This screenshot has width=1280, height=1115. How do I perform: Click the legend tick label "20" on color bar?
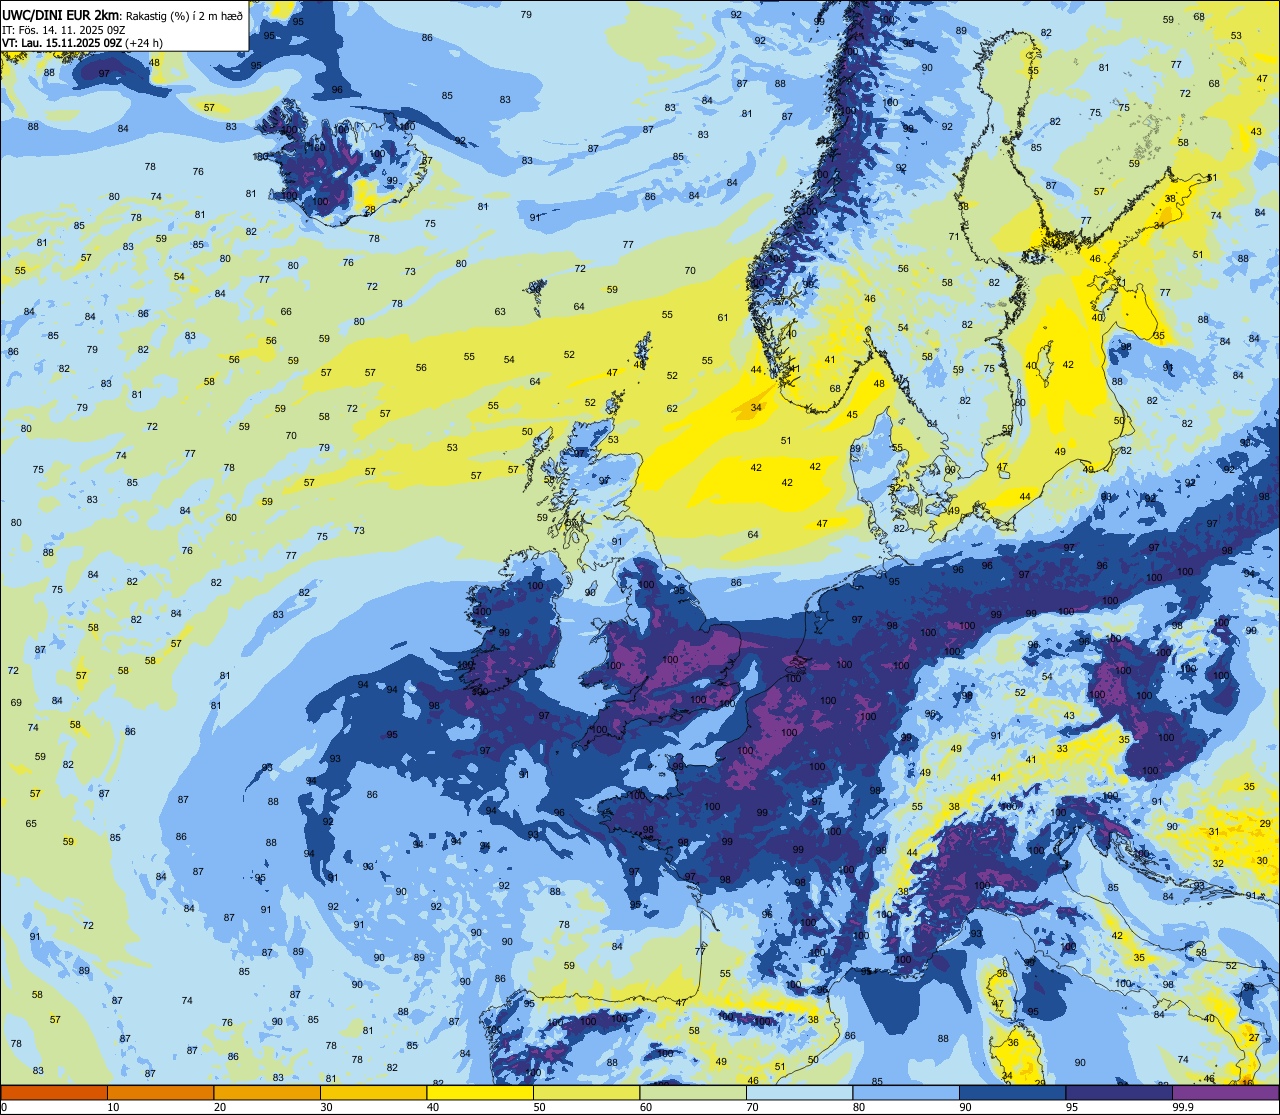(x=220, y=1107)
